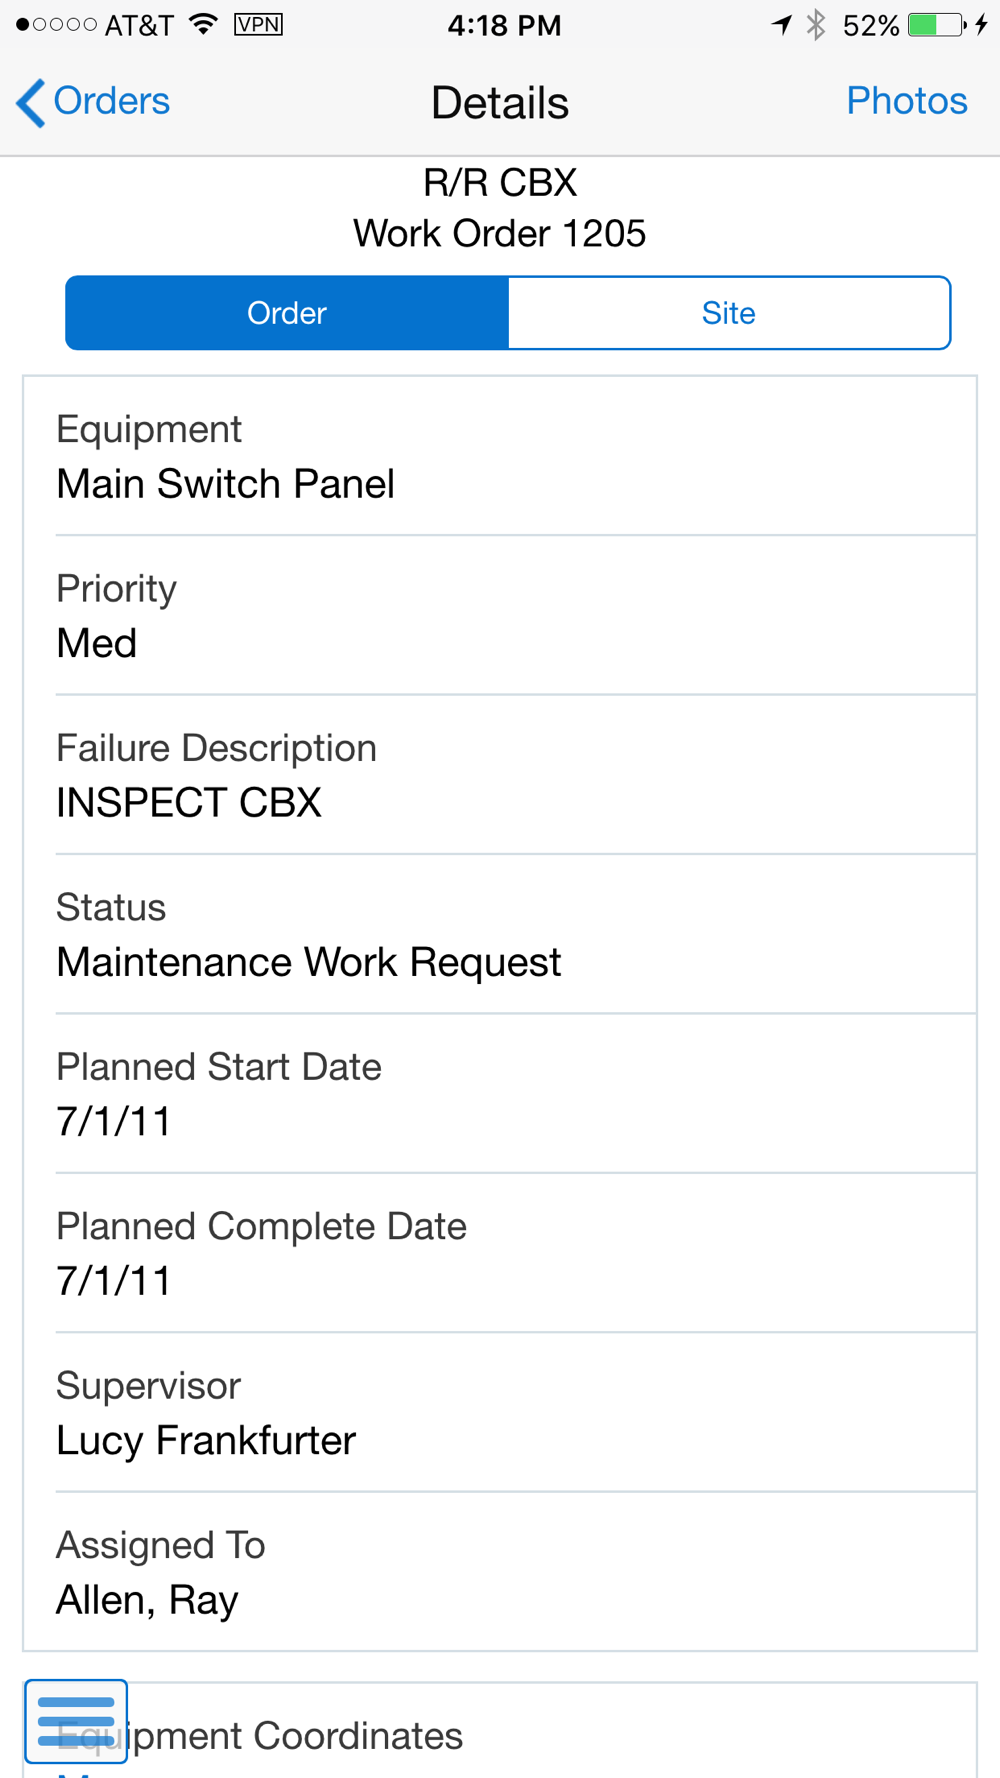Tap the Wi-Fi signal icon
The height and width of the screenshot is (1778, 1000).
[x=204, y=24]
